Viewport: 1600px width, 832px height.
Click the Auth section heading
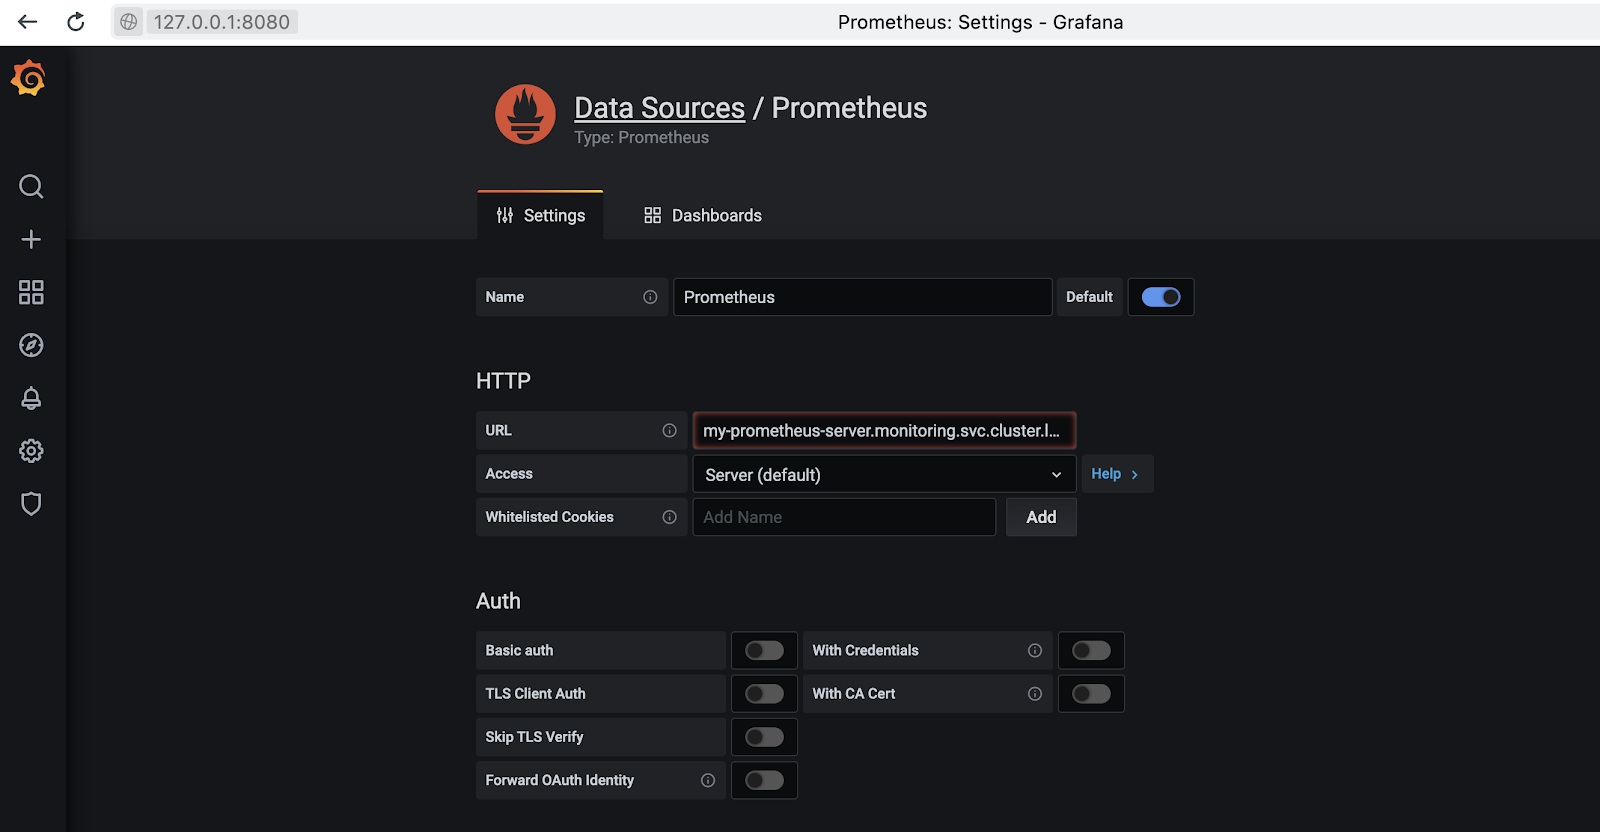pos(498,601)
